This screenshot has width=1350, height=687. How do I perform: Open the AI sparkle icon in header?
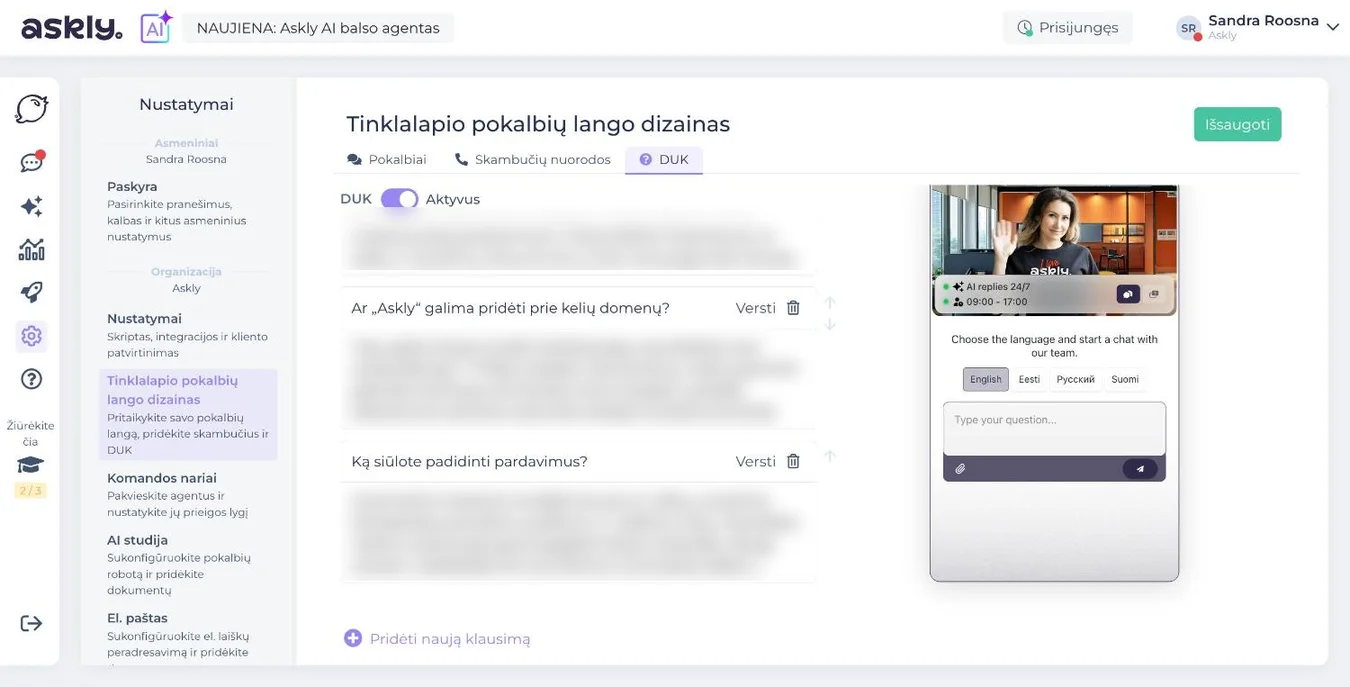click(x=155, y=27)
